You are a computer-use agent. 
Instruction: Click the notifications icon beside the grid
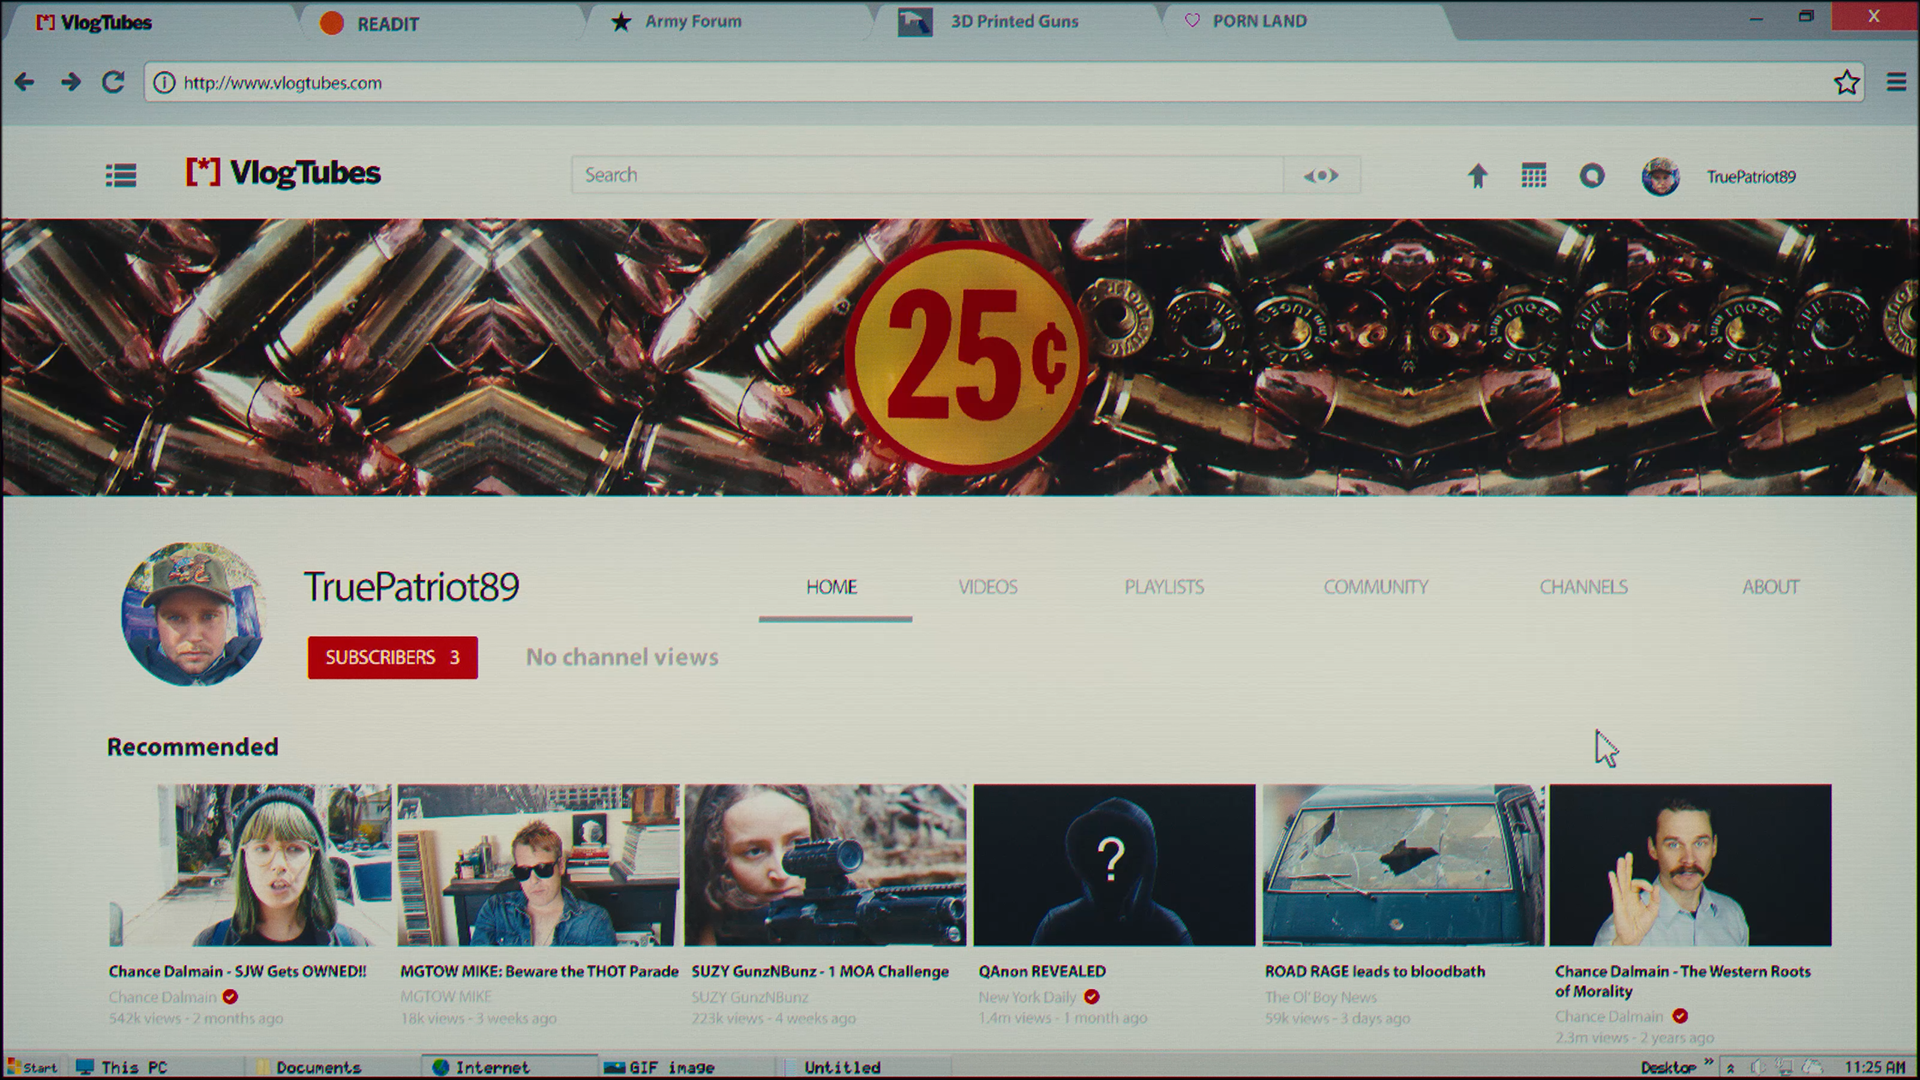pyautogui.click(x=1592, y=175)
